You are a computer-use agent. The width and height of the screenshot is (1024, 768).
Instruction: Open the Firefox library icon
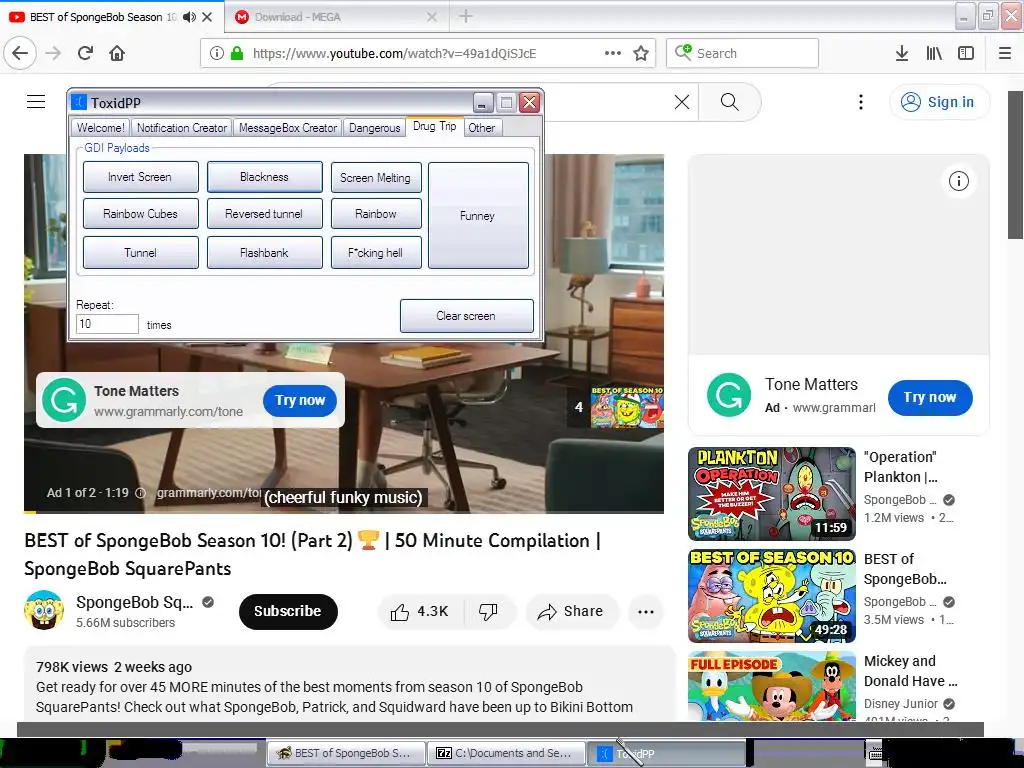click(x=934, y=53)
